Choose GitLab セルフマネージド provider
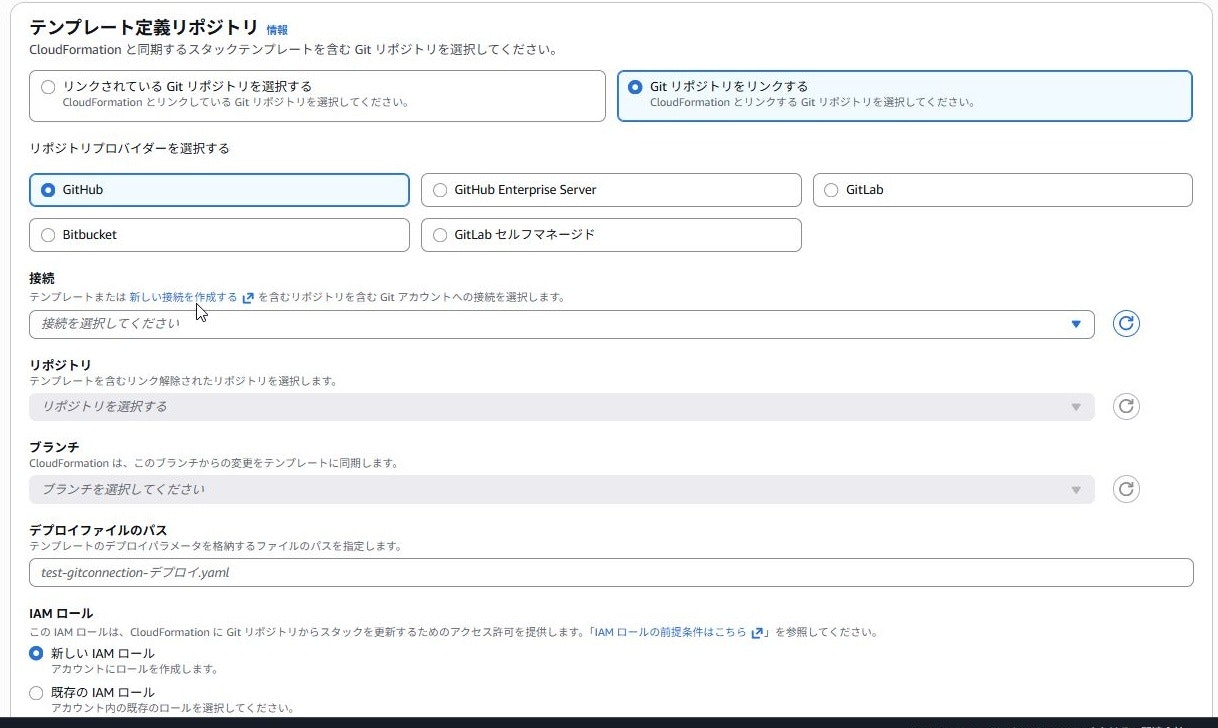The height and width of the screenshot is (728, 1218). pyautogui.click(x=611, y=235)
